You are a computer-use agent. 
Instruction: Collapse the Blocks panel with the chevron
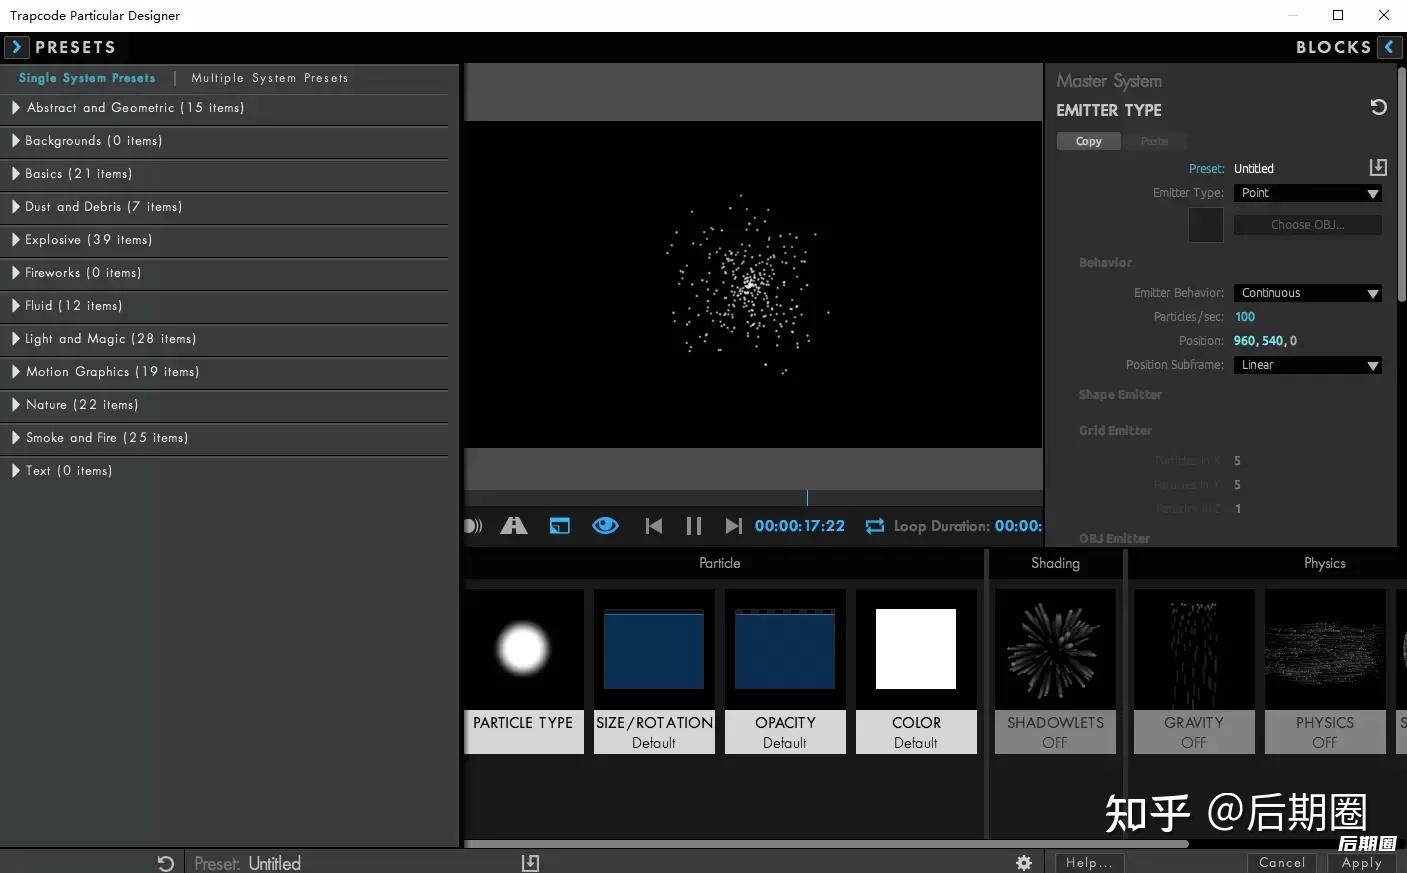coord(1388,47)
